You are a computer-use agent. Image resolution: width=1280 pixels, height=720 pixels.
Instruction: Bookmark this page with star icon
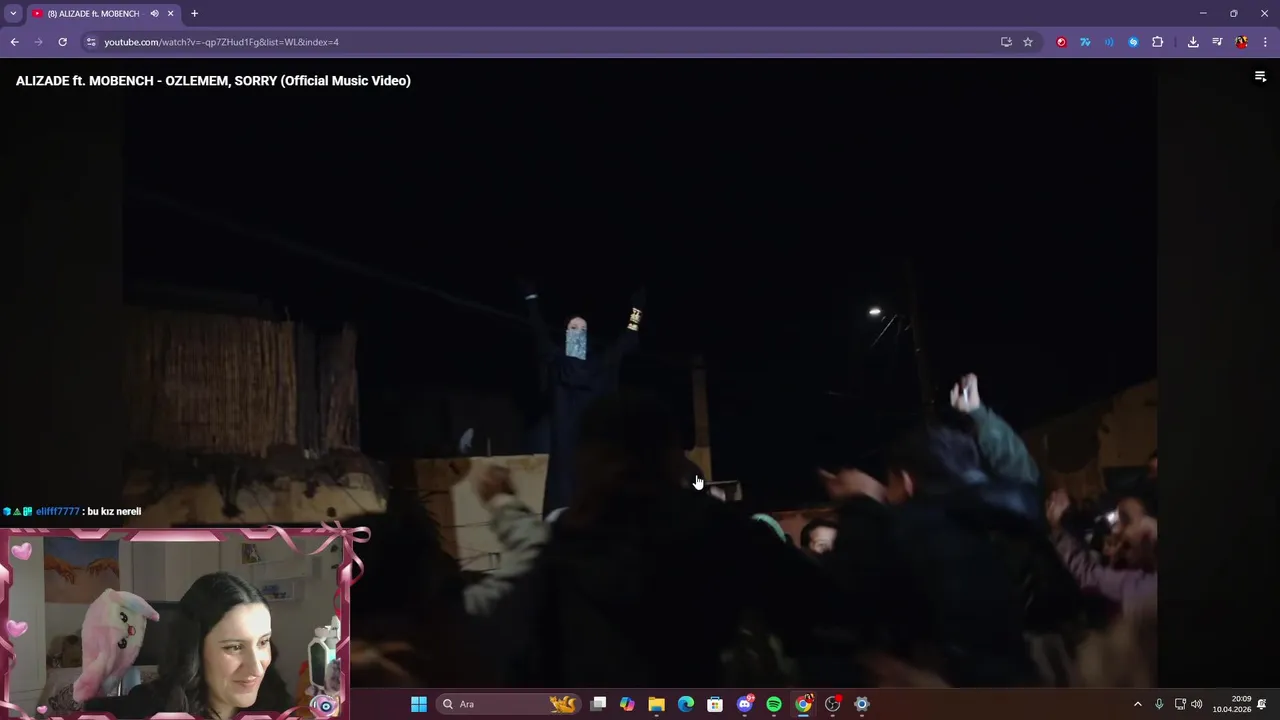(1027, 42)
